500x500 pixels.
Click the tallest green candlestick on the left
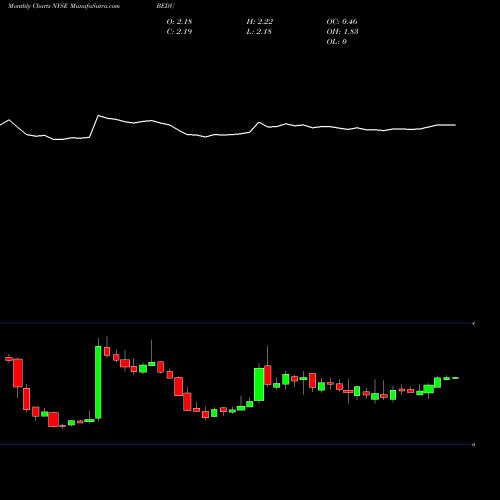click(98, 382)
